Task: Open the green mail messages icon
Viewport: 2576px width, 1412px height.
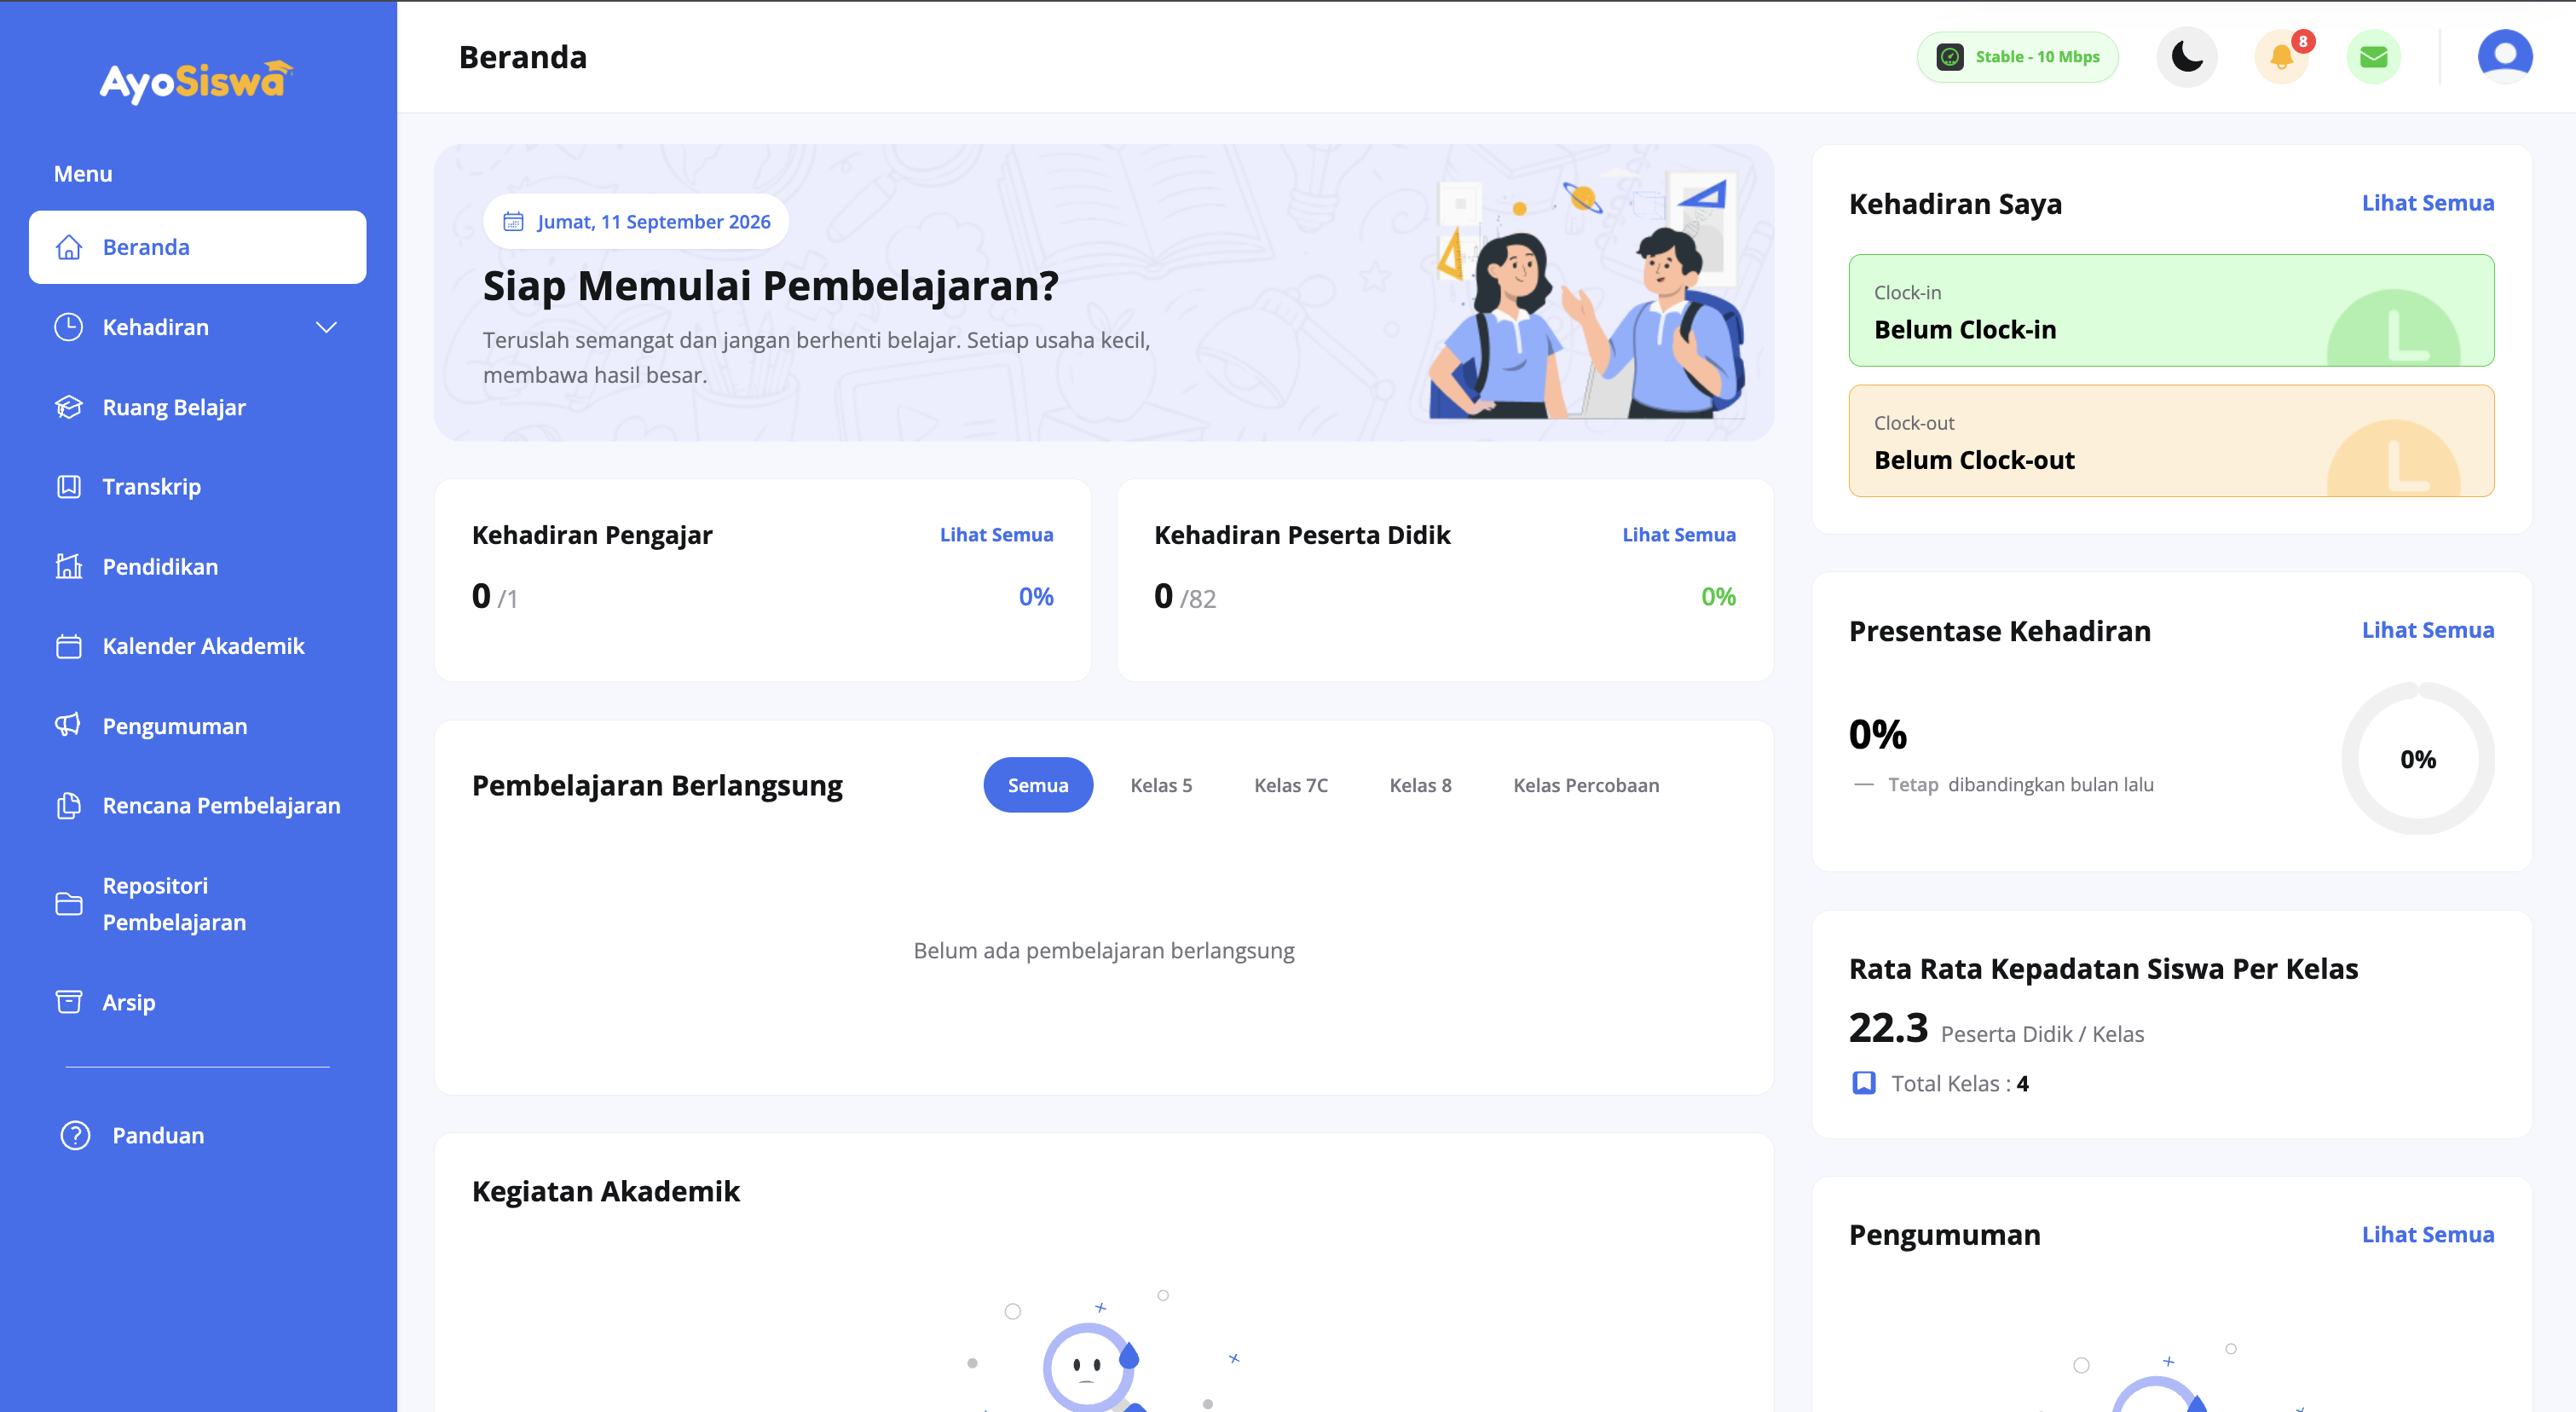Action: point(2374,57)
